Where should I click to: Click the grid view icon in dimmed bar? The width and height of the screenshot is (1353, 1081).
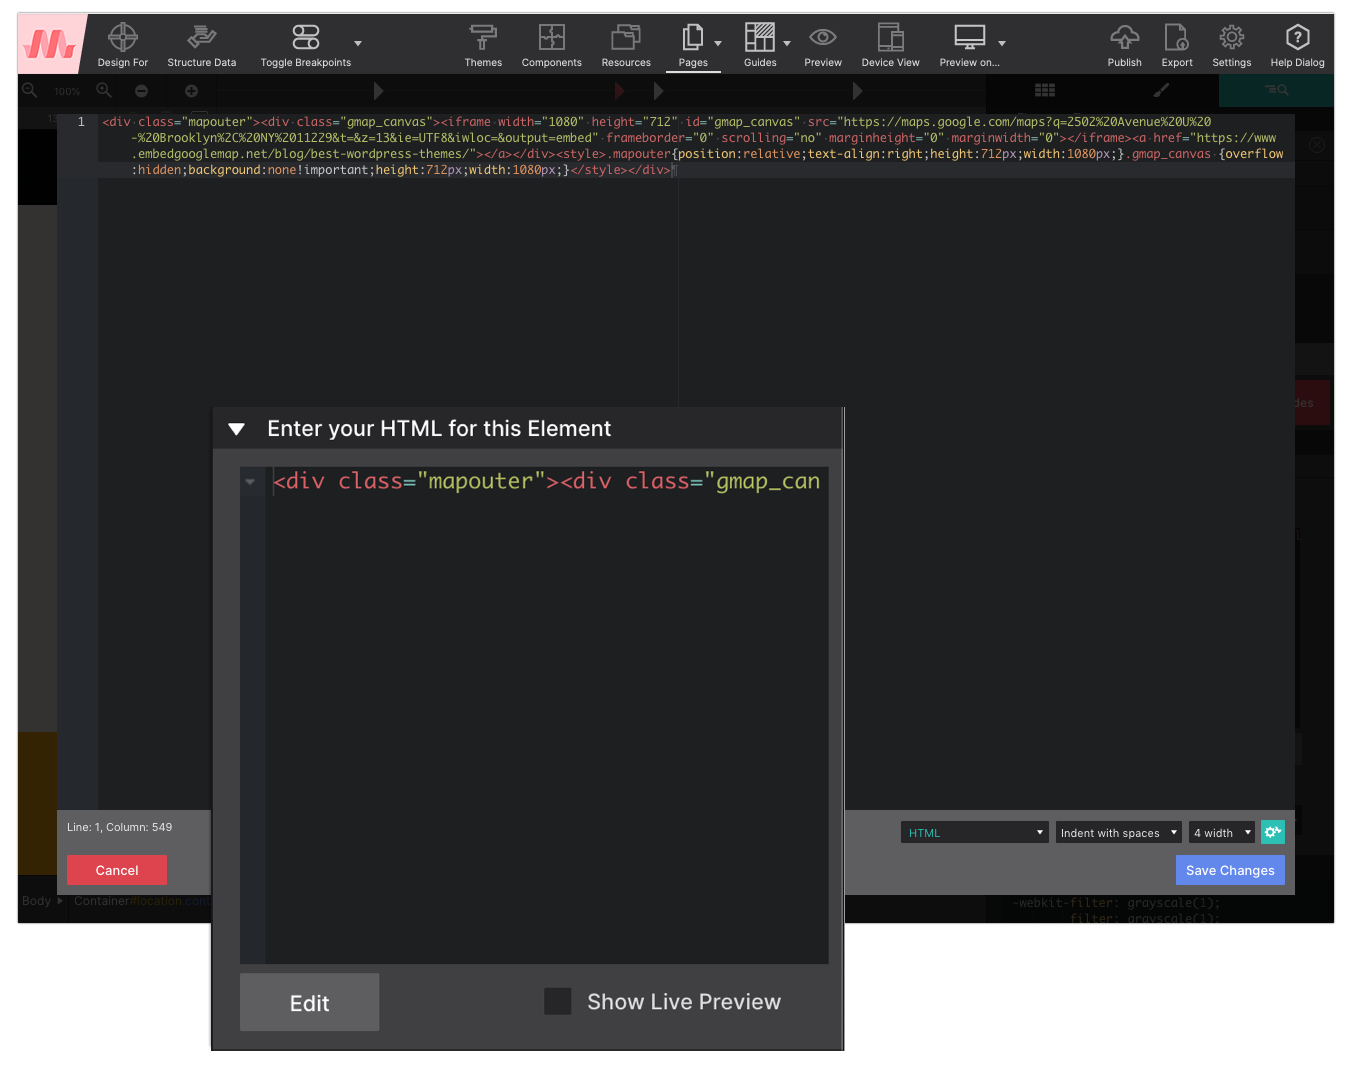click(x=1045, y=90)
